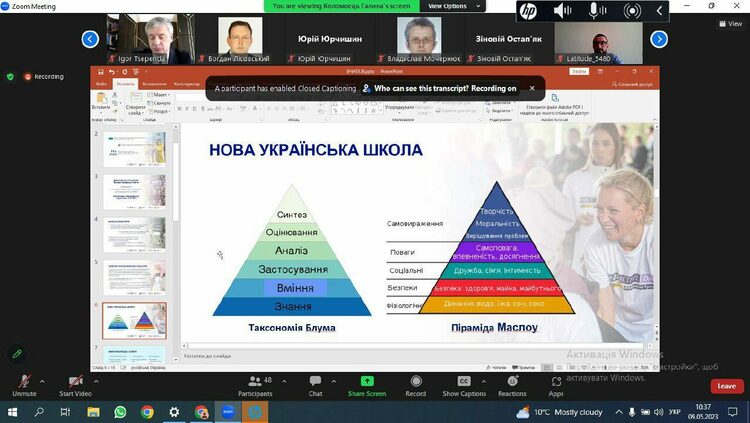Unmute the microphone in Zoom
750x423 pixels.
[x=24, y=383]
